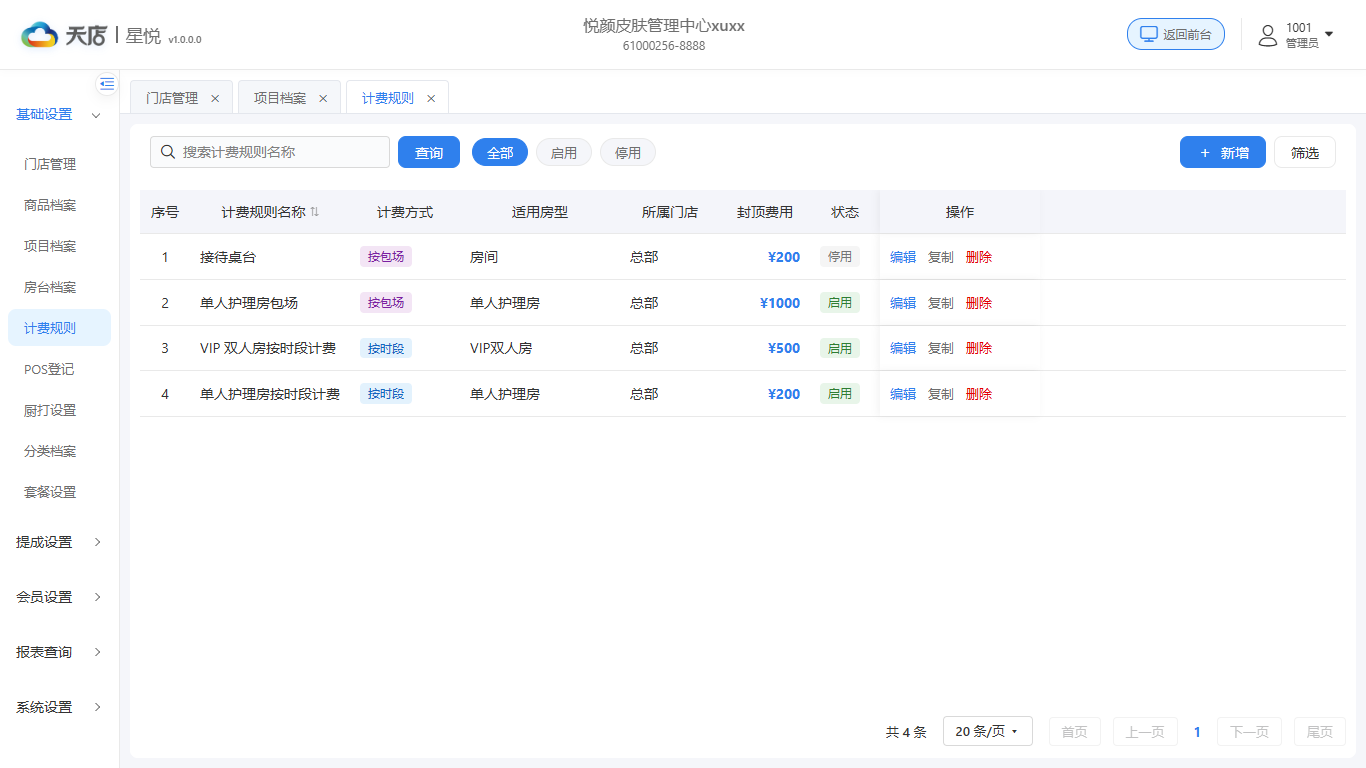Close the 门店管理 tab
Image resolution: width=1366 pixels, height=768 pixels.
click(x=215, y=98)
